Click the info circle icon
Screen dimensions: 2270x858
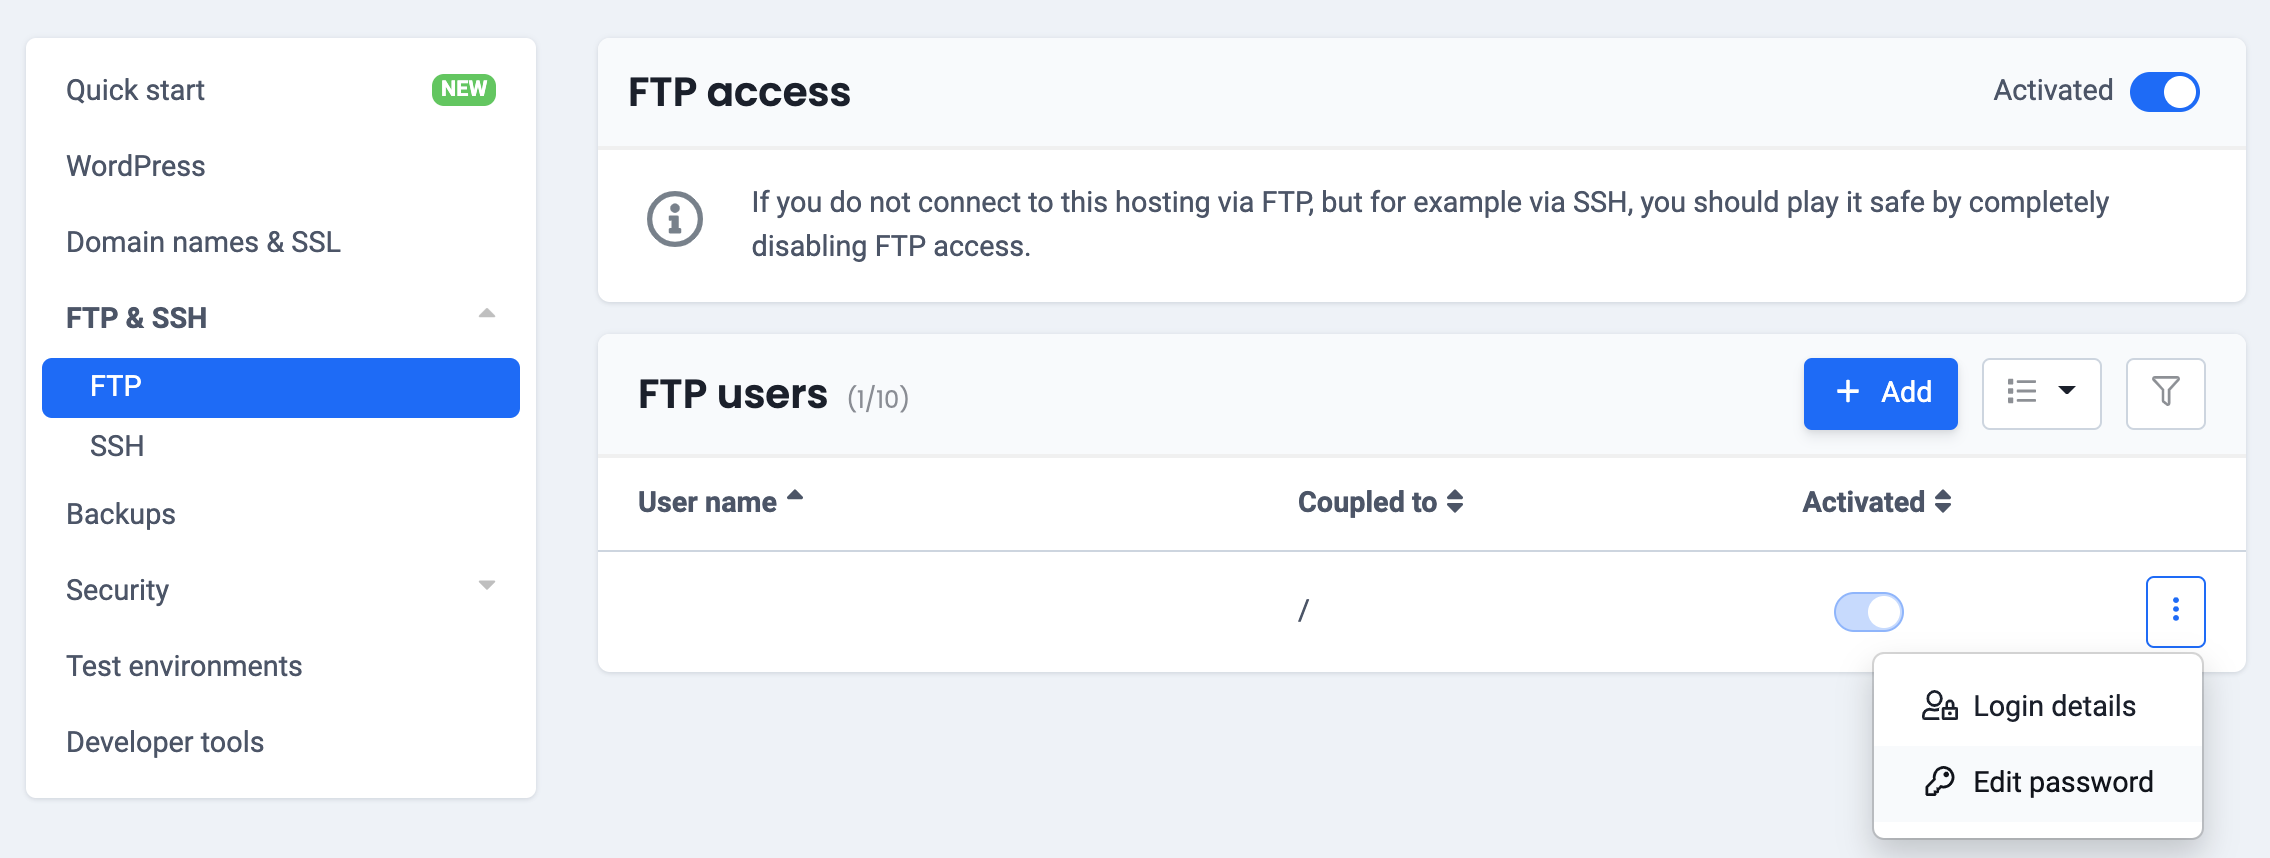[675, 219]
